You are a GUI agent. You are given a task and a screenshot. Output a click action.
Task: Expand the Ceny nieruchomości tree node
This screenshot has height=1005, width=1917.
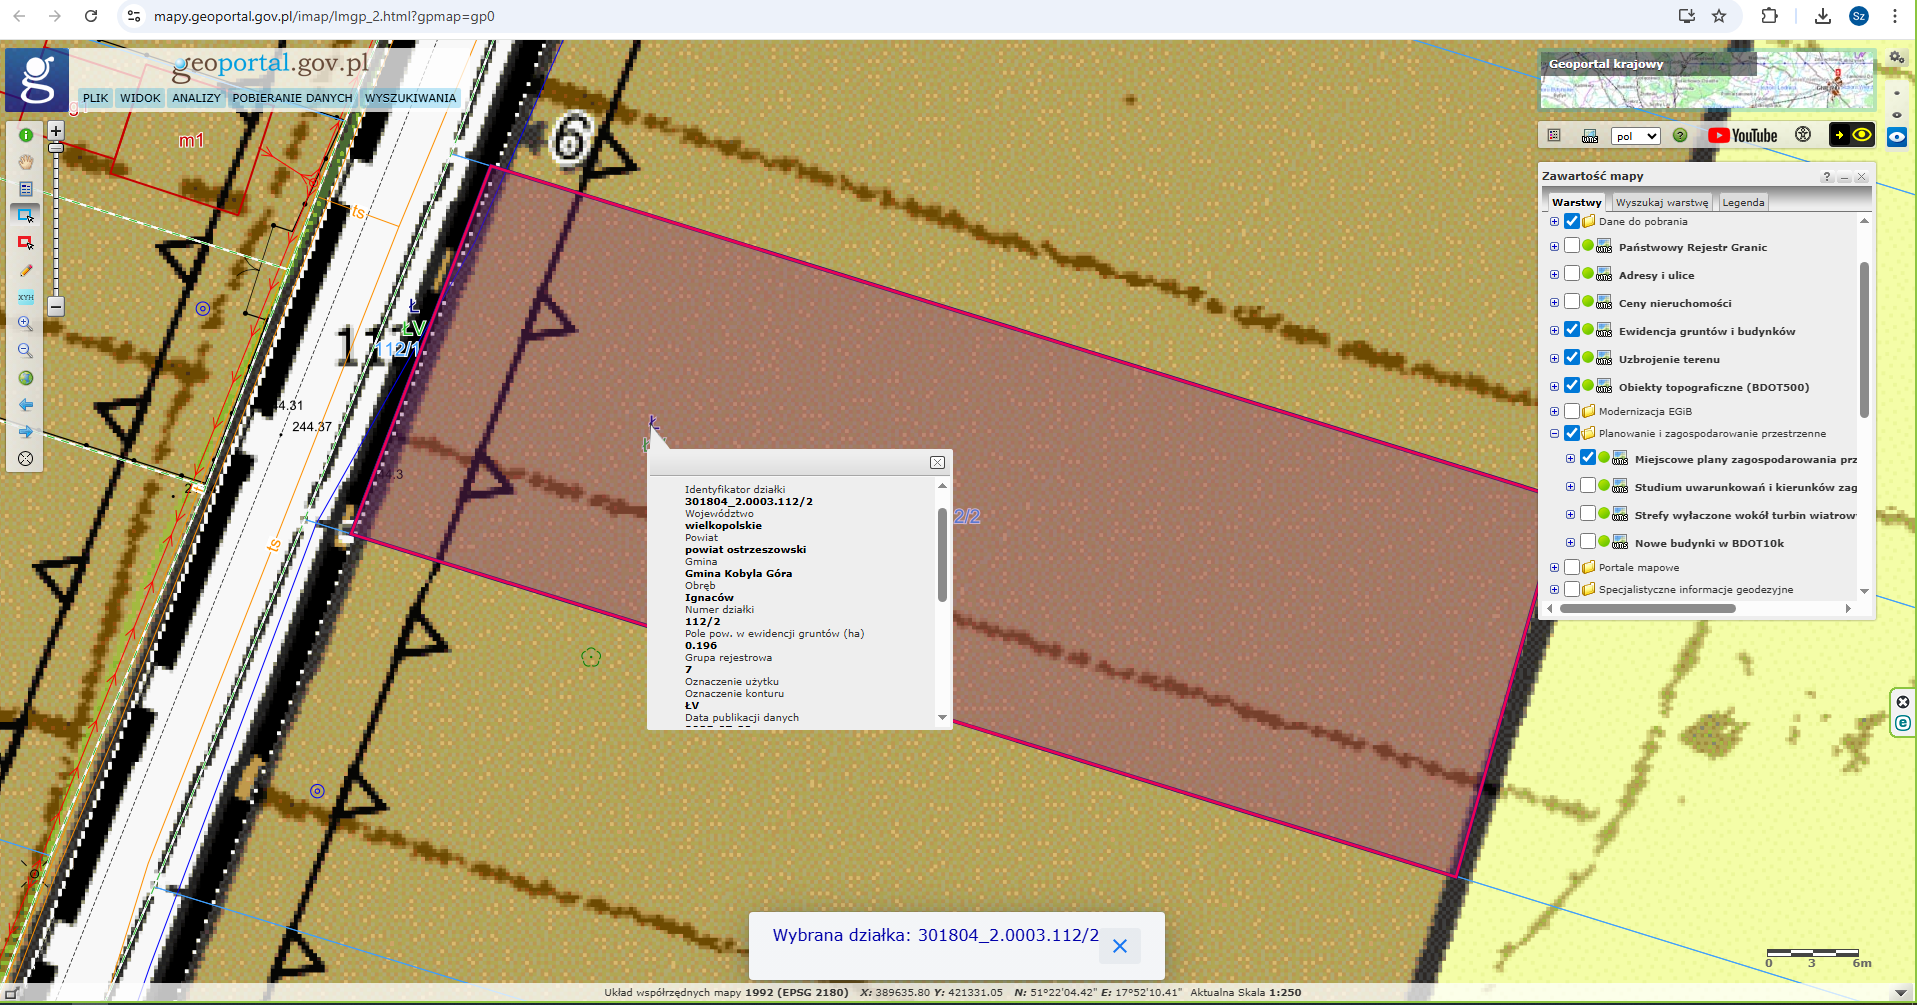(x=1554, y=303)
